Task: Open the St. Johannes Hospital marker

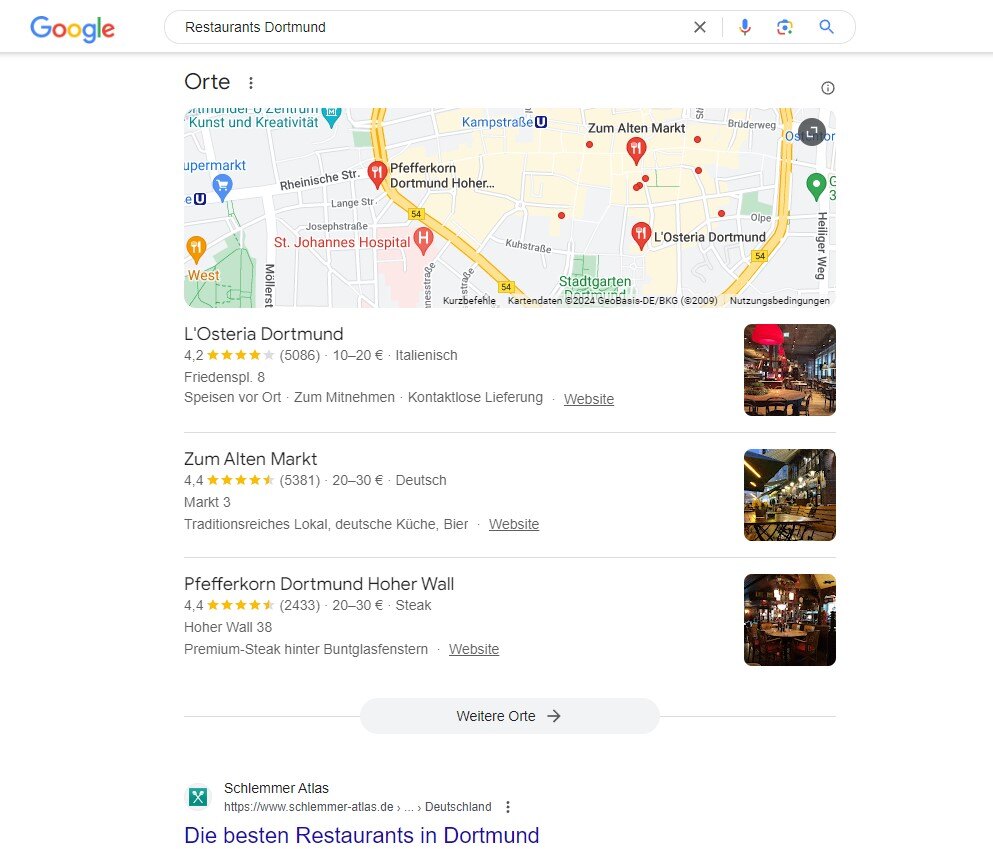Action: [423, 241]
